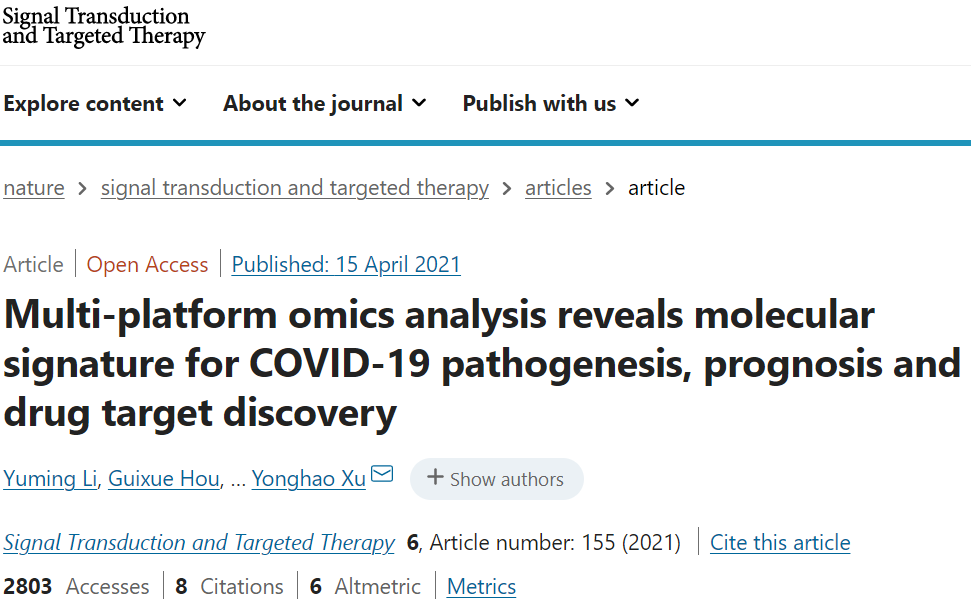Expand the Explore content menu

pos(95,103)
